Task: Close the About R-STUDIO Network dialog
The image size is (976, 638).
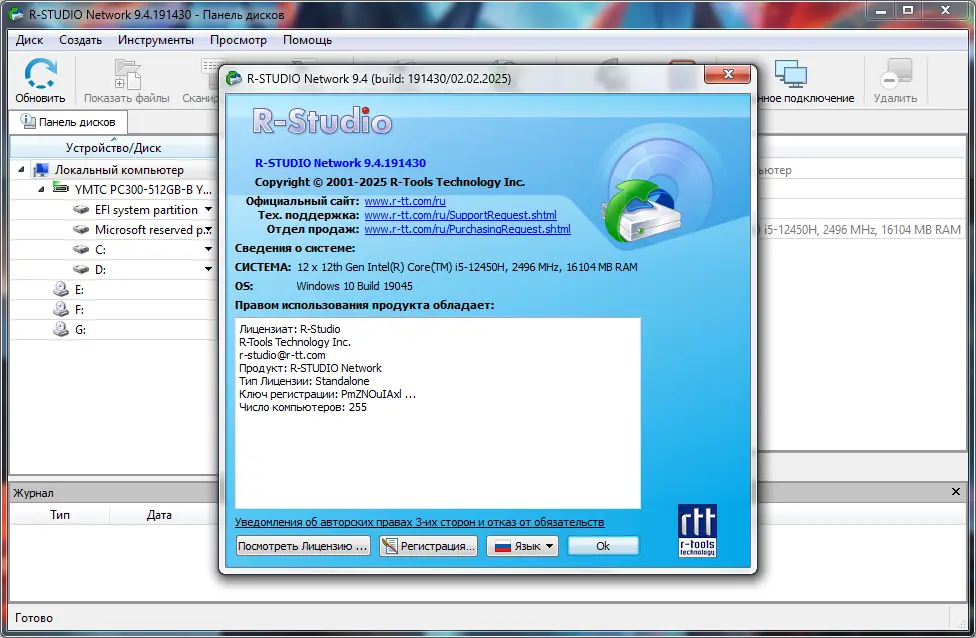Action: (x=728, y=74)
